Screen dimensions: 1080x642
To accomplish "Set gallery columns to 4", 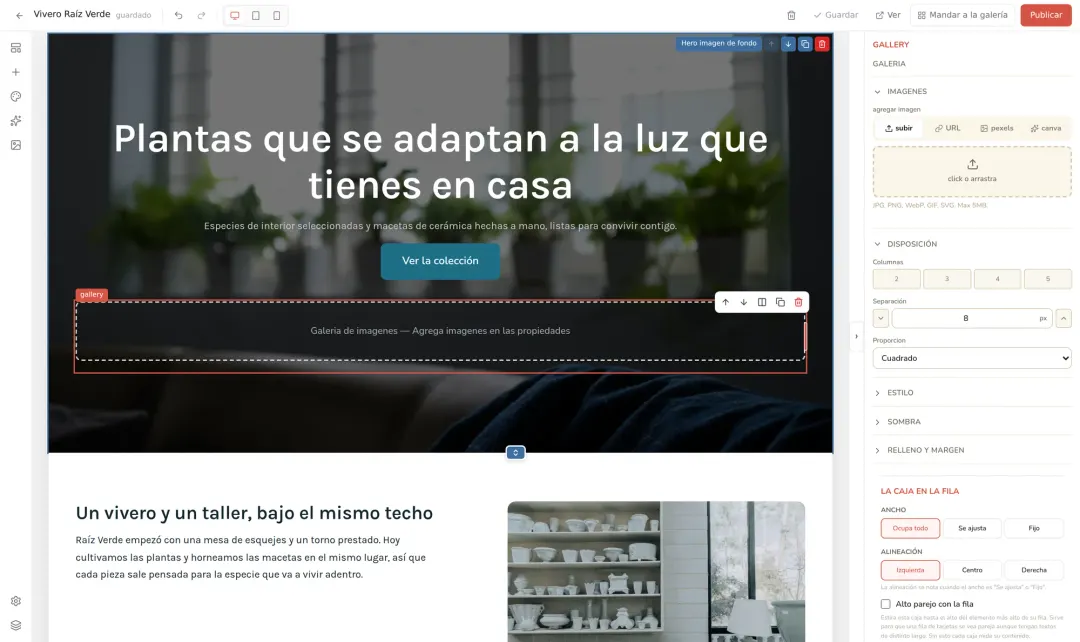I will (997, 279).
